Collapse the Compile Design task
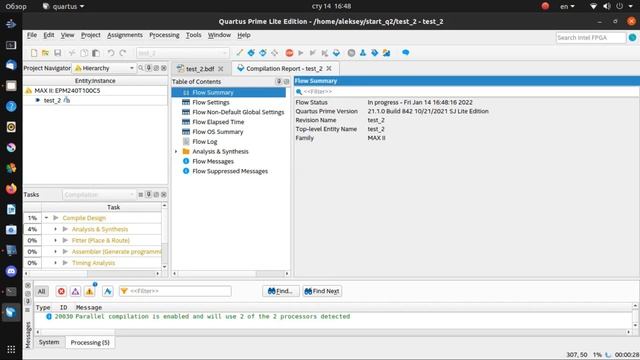Viewport: 640px width, 360px height. pyautogui.click(x=47, y=218)
